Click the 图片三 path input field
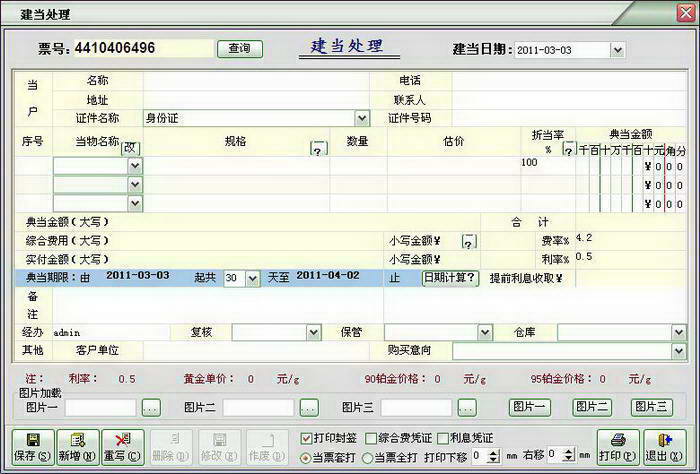 [x=416, y=407]
